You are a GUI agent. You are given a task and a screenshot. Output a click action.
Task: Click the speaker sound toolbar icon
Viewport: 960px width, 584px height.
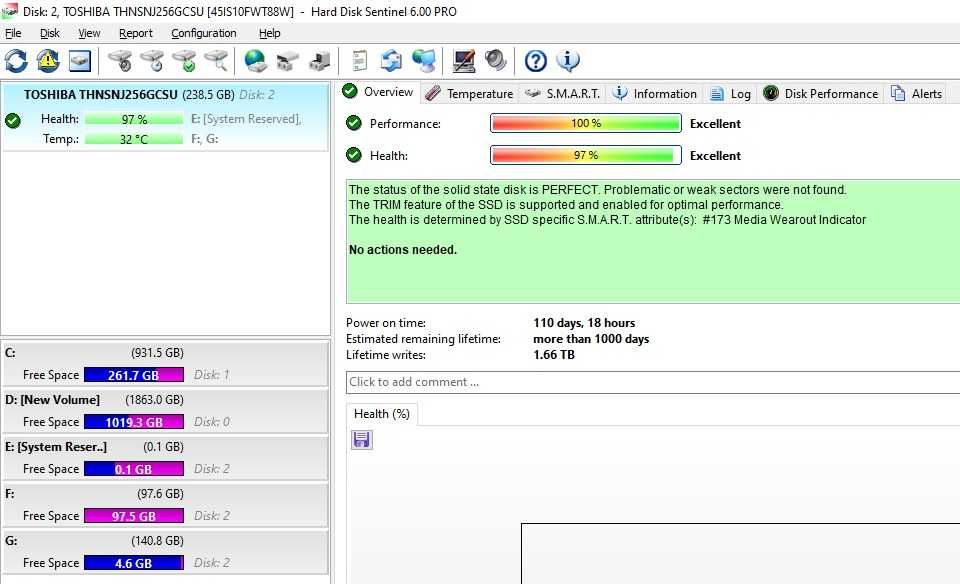(496, 61)
